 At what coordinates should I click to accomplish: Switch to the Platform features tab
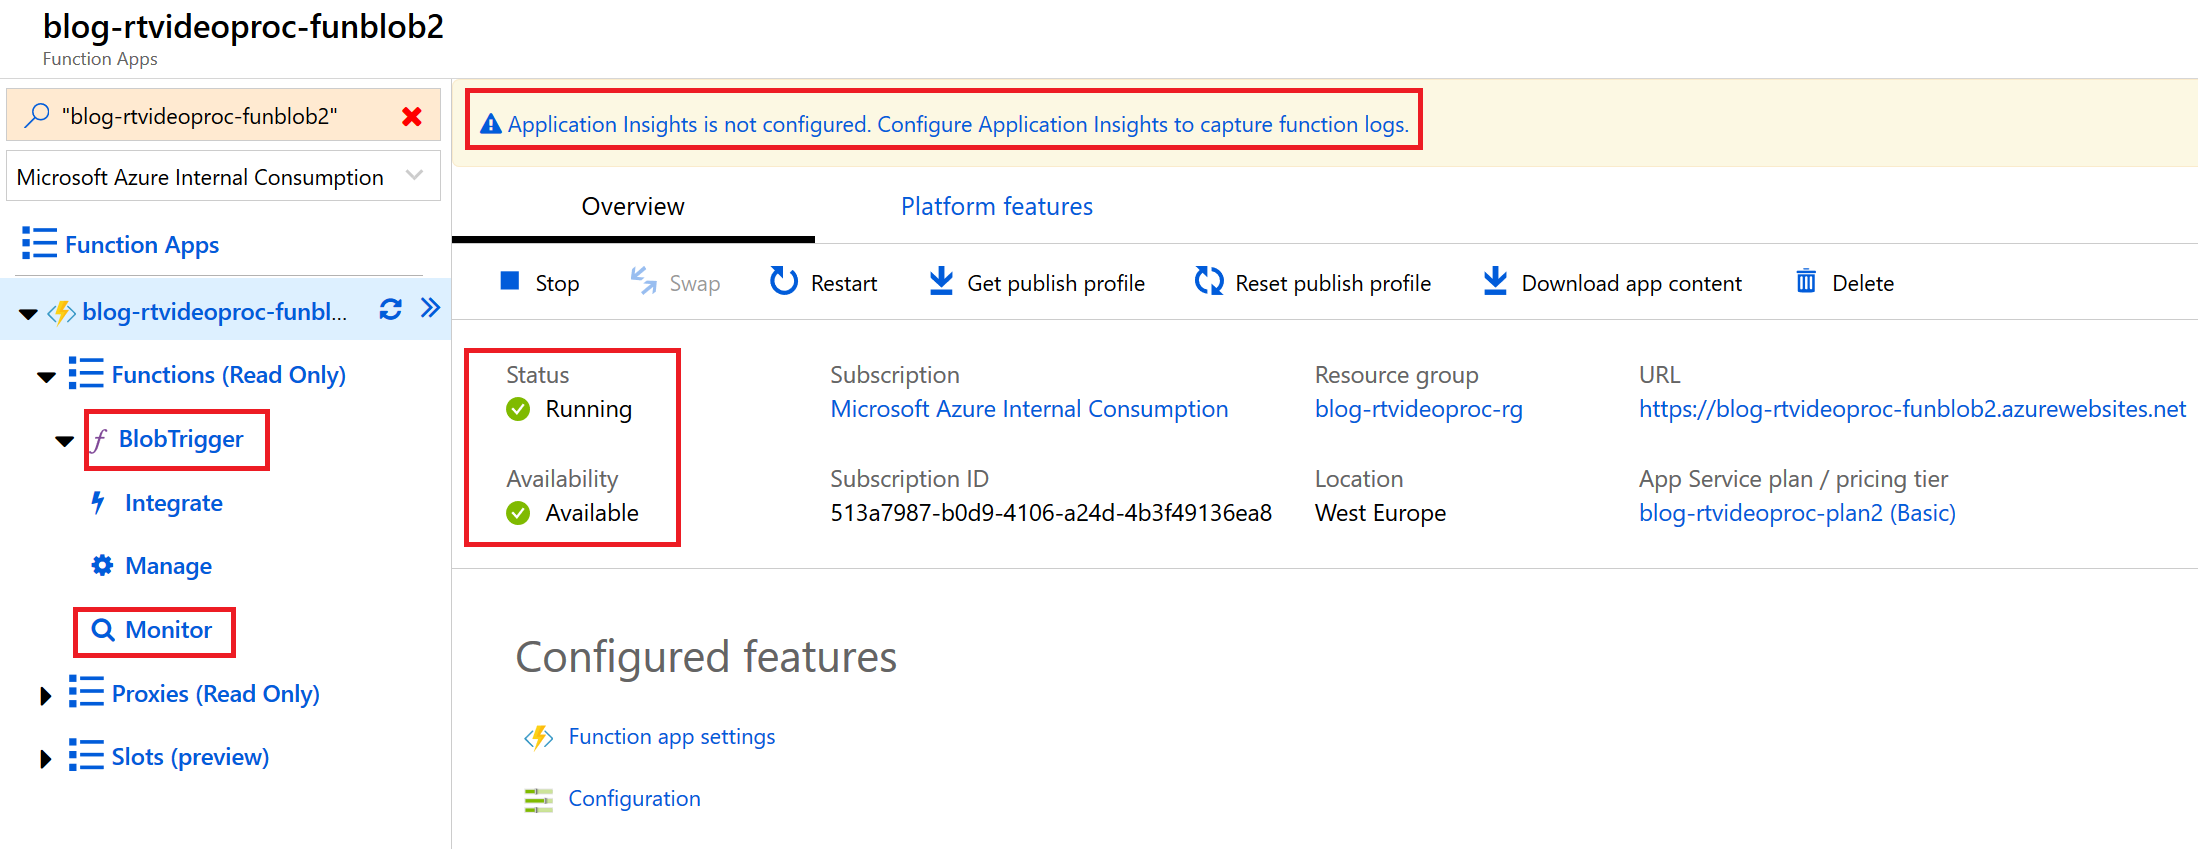(996, 207)
